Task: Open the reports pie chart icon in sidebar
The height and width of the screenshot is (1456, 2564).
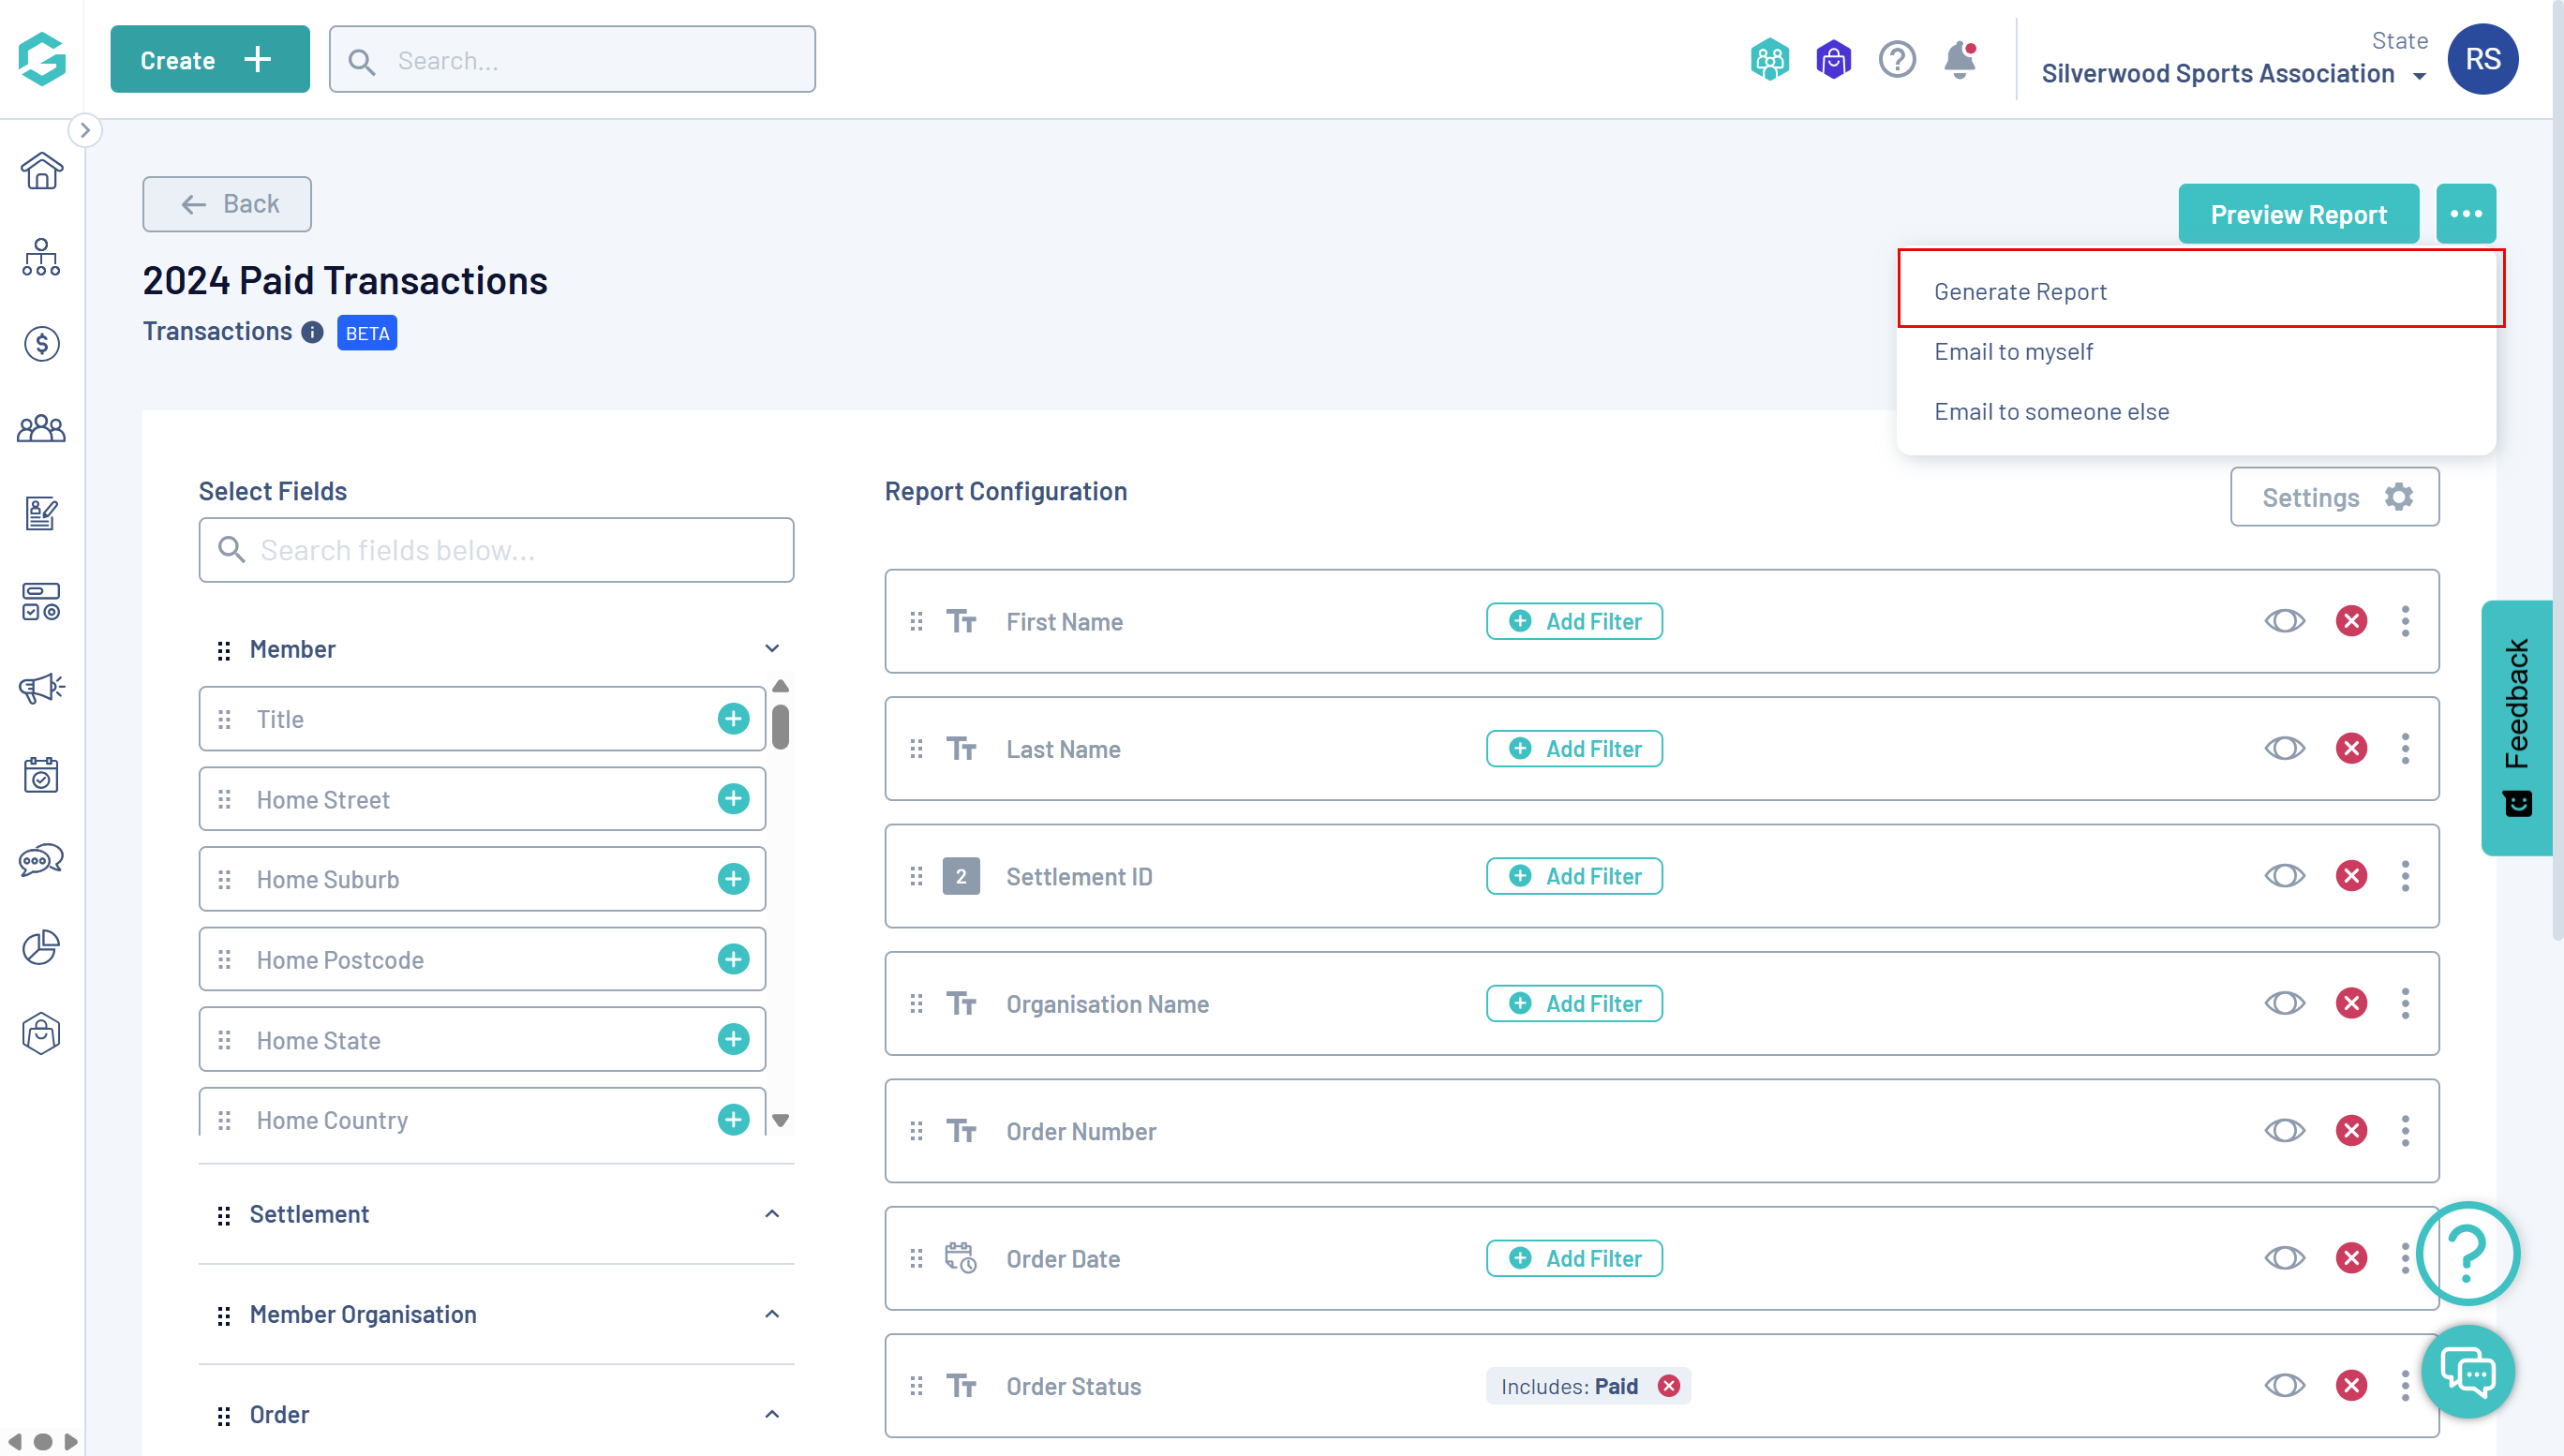Action: click(41, 946)
